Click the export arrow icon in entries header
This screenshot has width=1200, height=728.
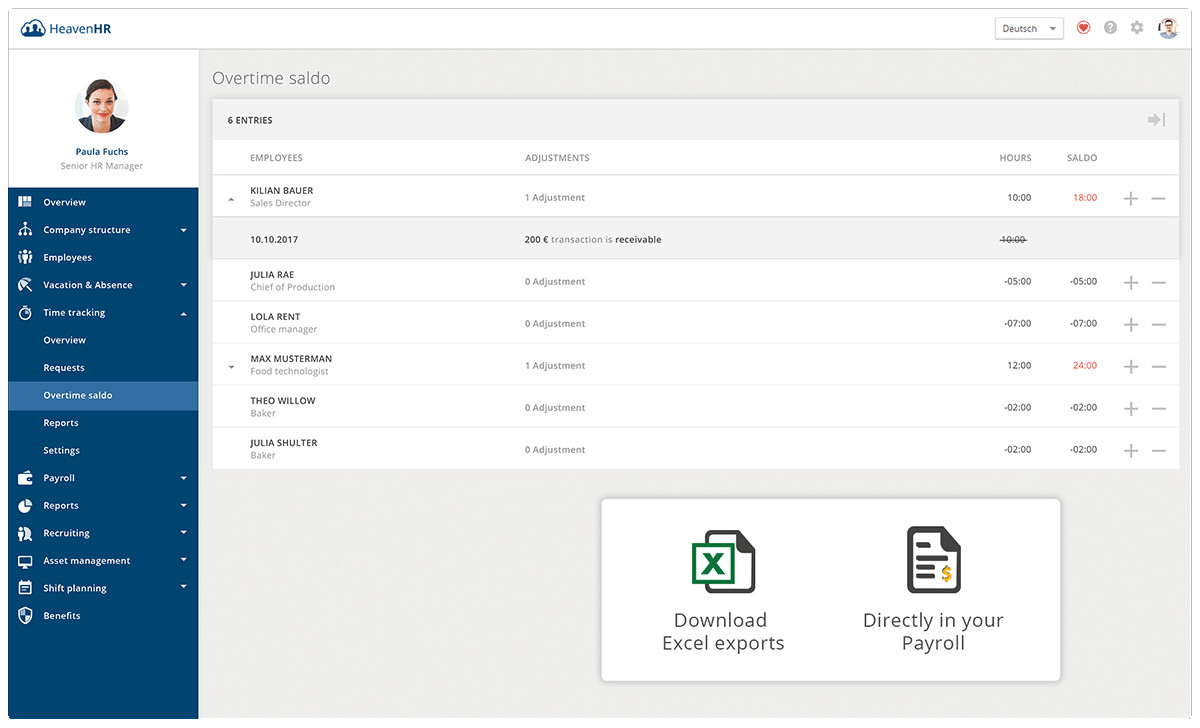[x=1156, y=120]
